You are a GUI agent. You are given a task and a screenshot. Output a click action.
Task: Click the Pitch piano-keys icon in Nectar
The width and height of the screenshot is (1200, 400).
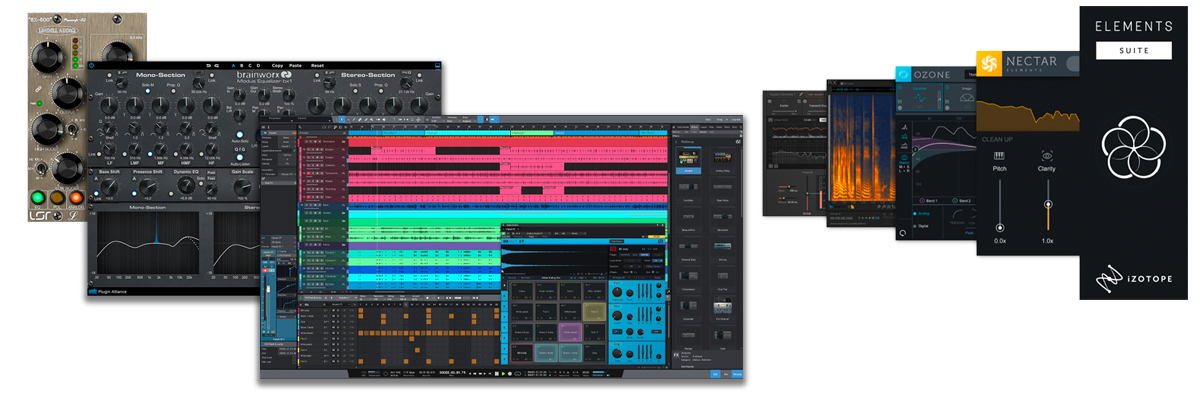click(x=999, y=156)
